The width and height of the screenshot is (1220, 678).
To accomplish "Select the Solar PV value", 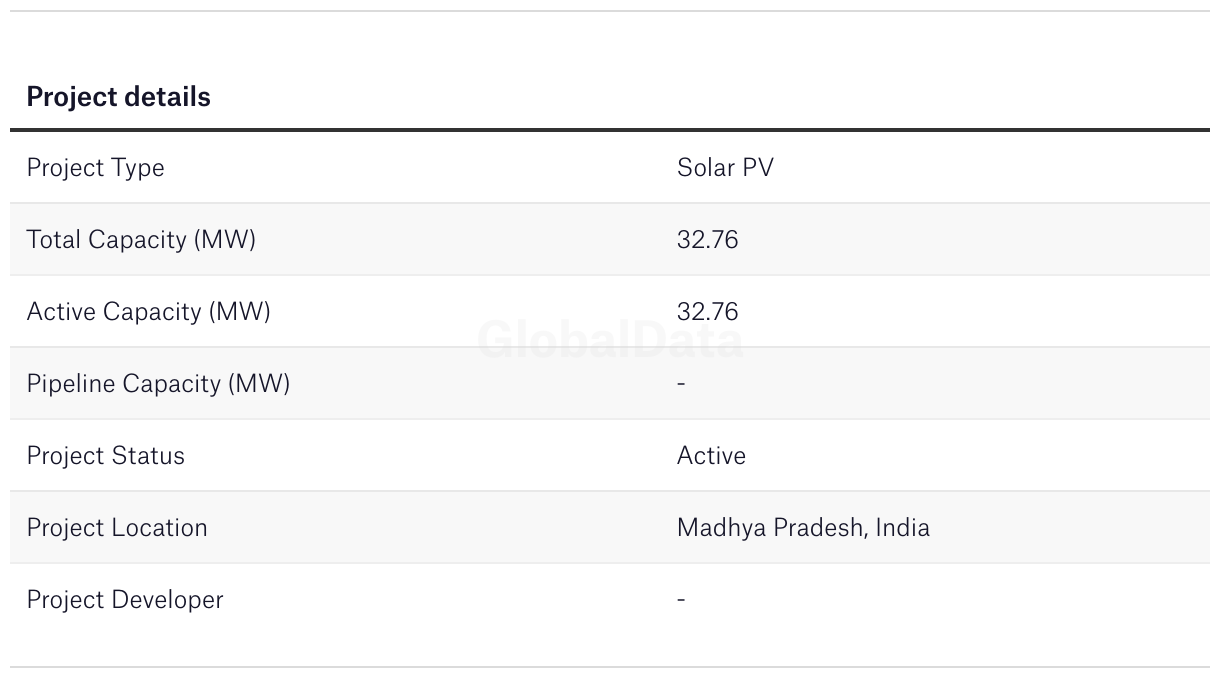I will coord(725,168).
